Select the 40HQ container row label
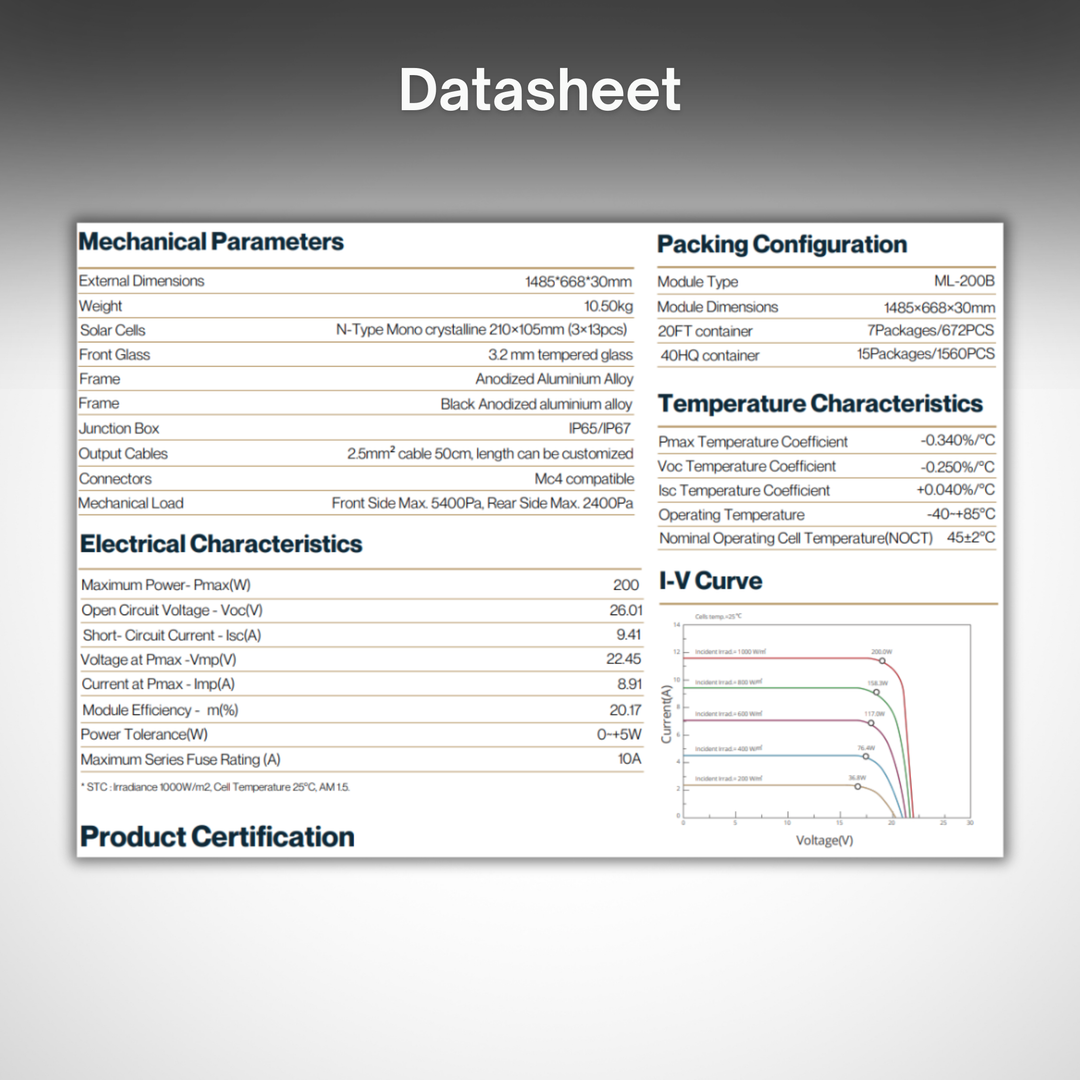Screen dimensions: 1080x1080 click(709, 356)
